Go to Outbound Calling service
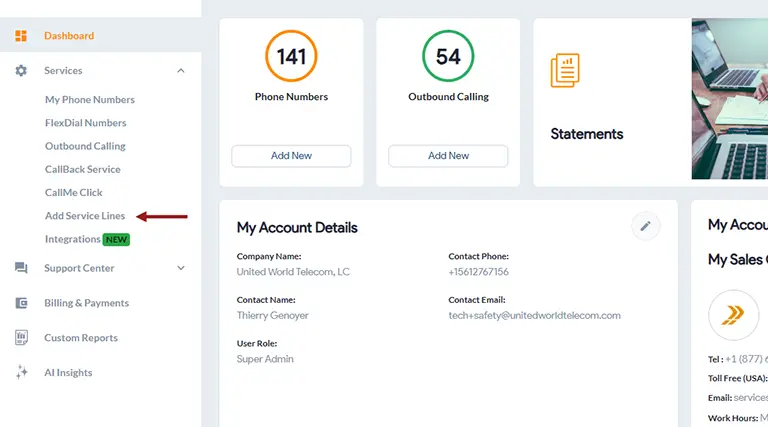Viewport: 768px width, 427px height. (85, 146)
